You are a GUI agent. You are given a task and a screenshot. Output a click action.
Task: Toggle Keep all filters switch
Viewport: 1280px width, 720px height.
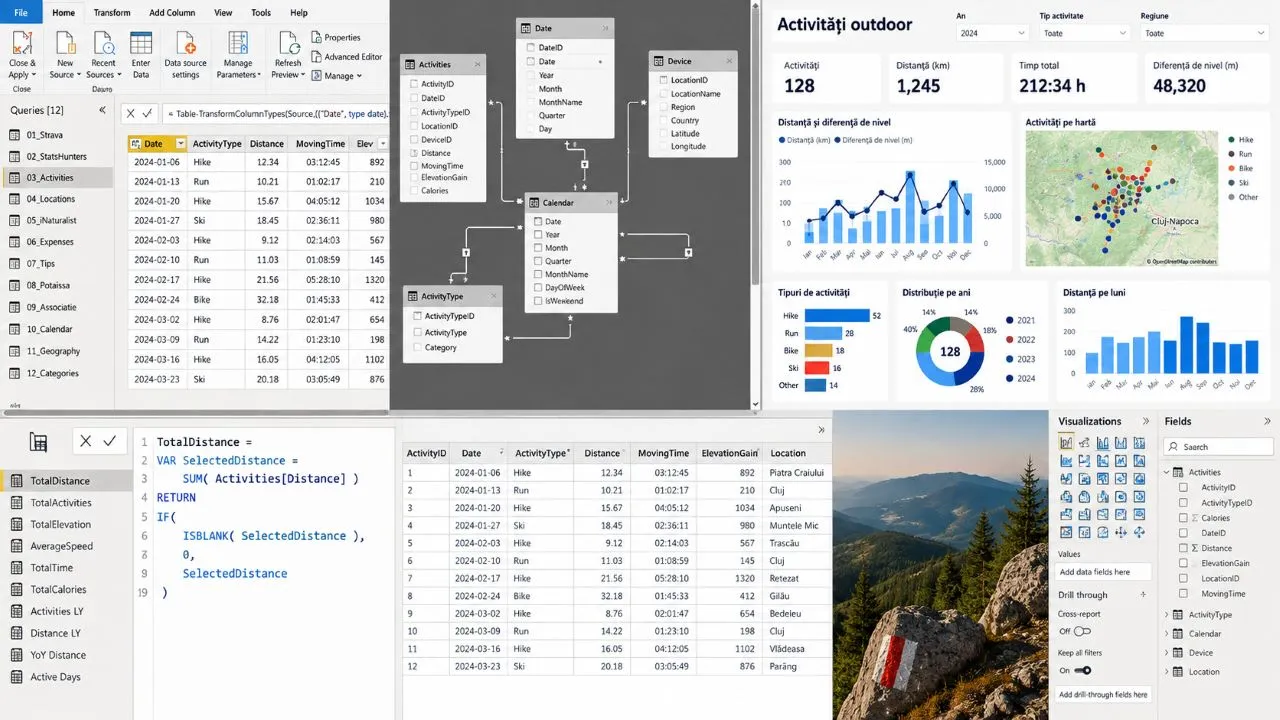(x=1082, y=670)
